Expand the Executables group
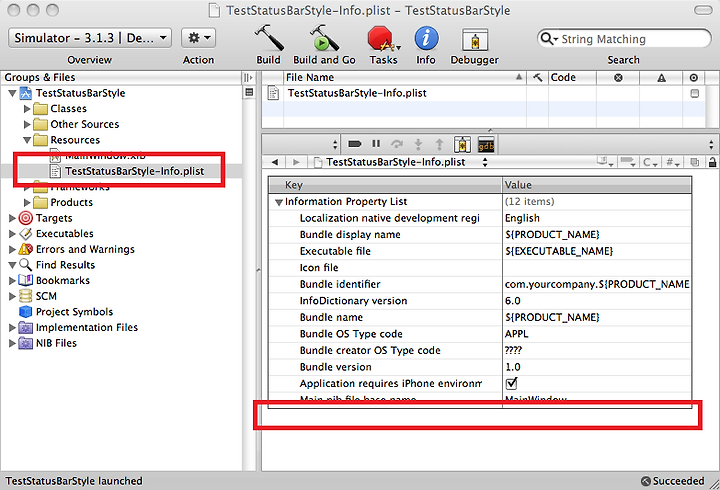Image resolution: width=720 pixels, height=490 pixels. (x=12, y=234)
